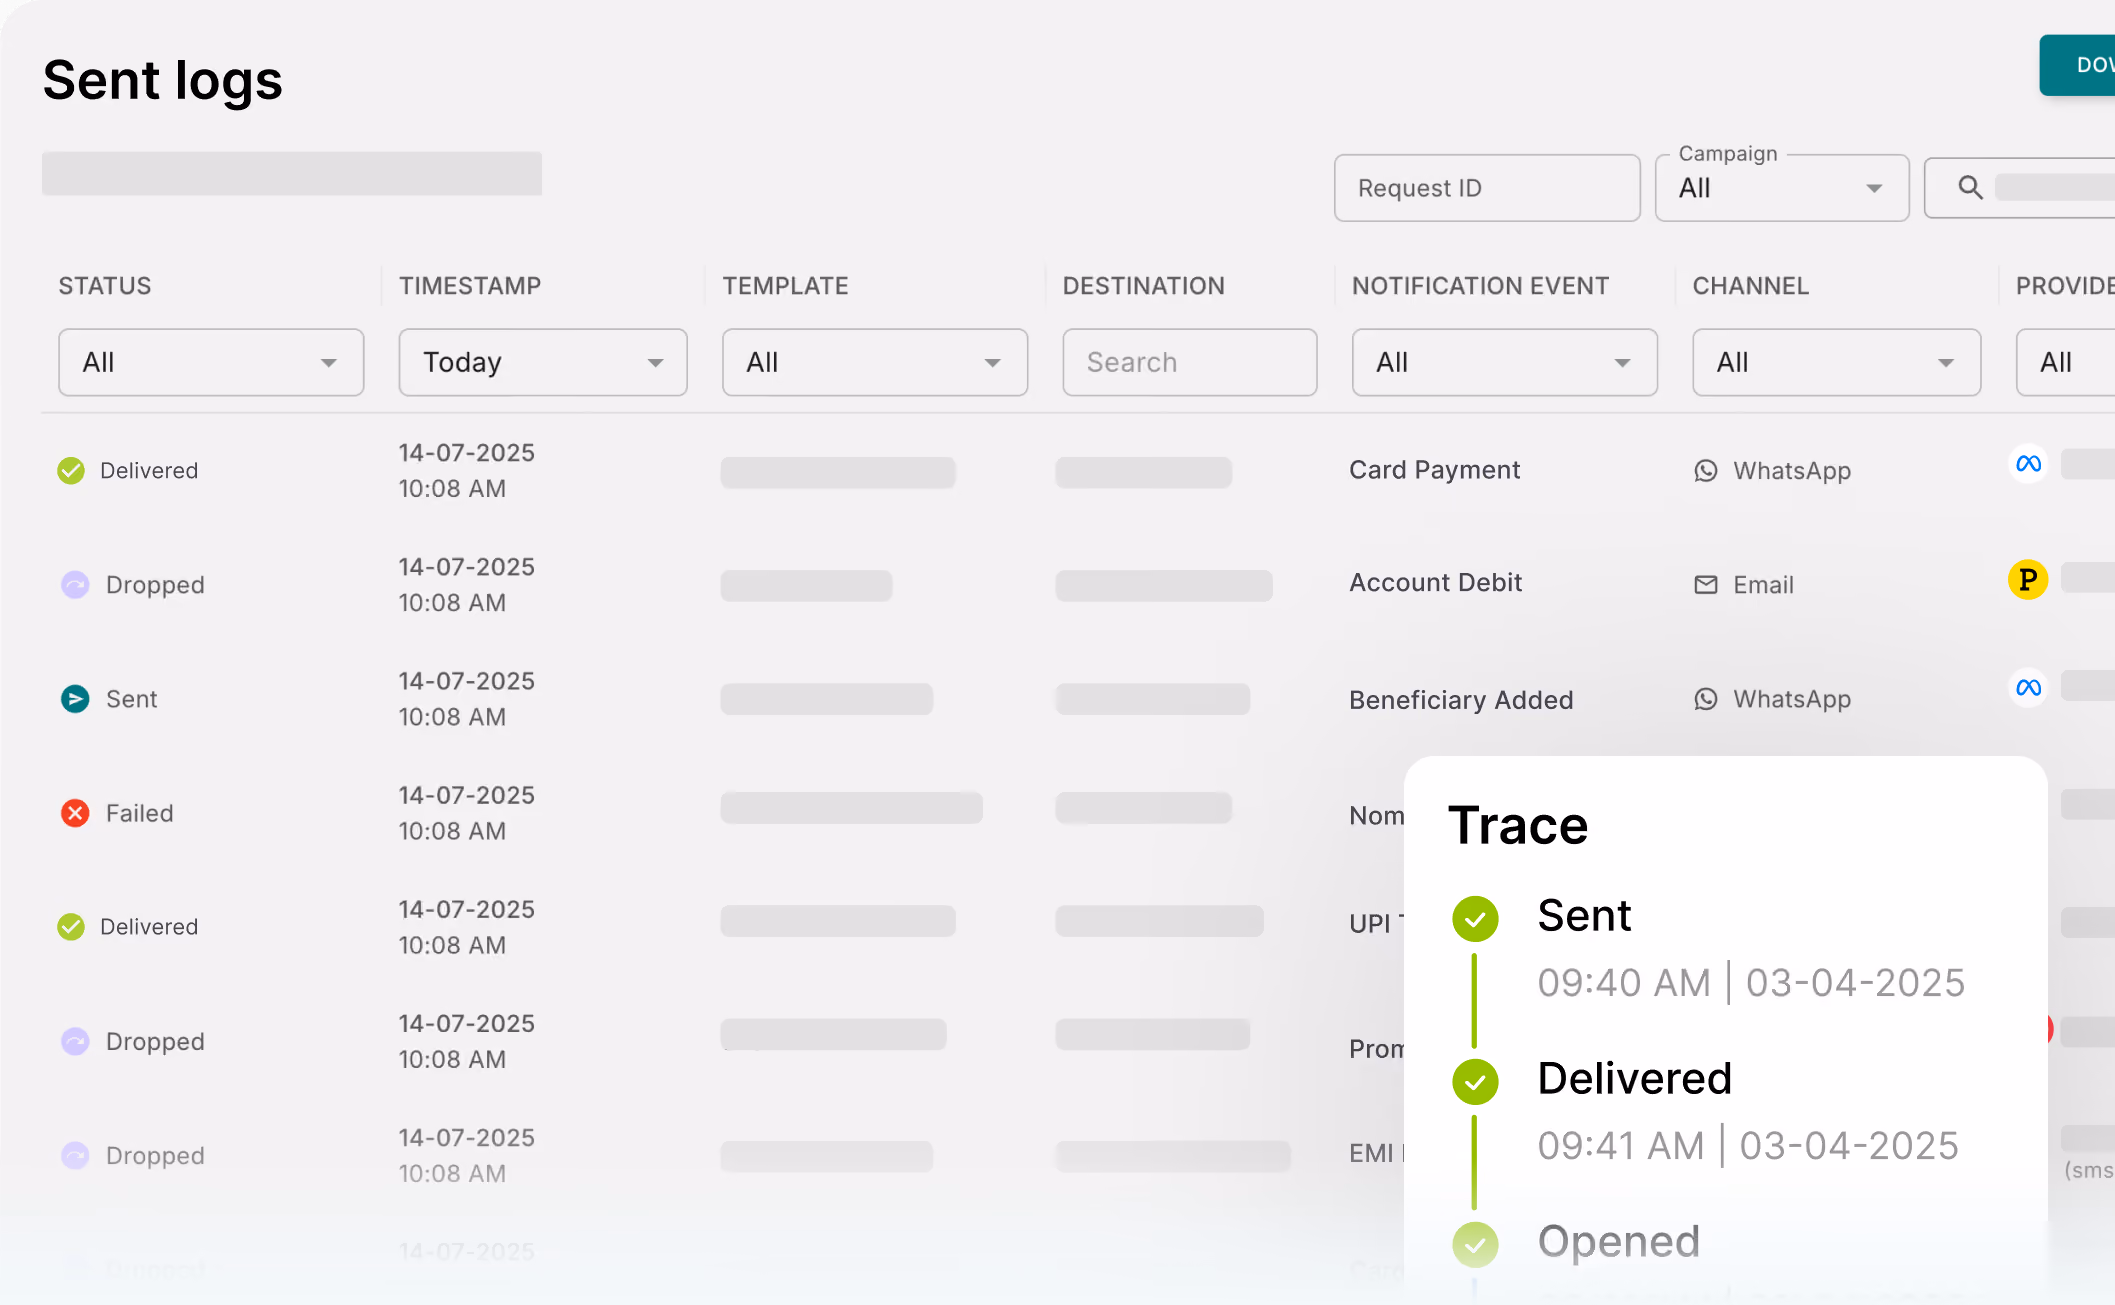Click the STATUS column header
2115x1305 pixels.
click(x=105, y=286)
